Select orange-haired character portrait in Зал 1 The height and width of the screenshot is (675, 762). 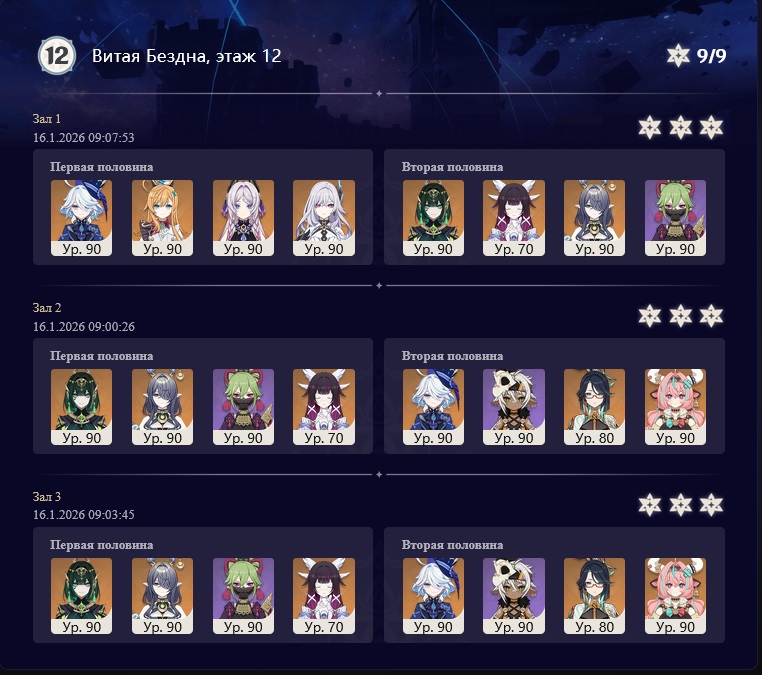coord(162,218)
